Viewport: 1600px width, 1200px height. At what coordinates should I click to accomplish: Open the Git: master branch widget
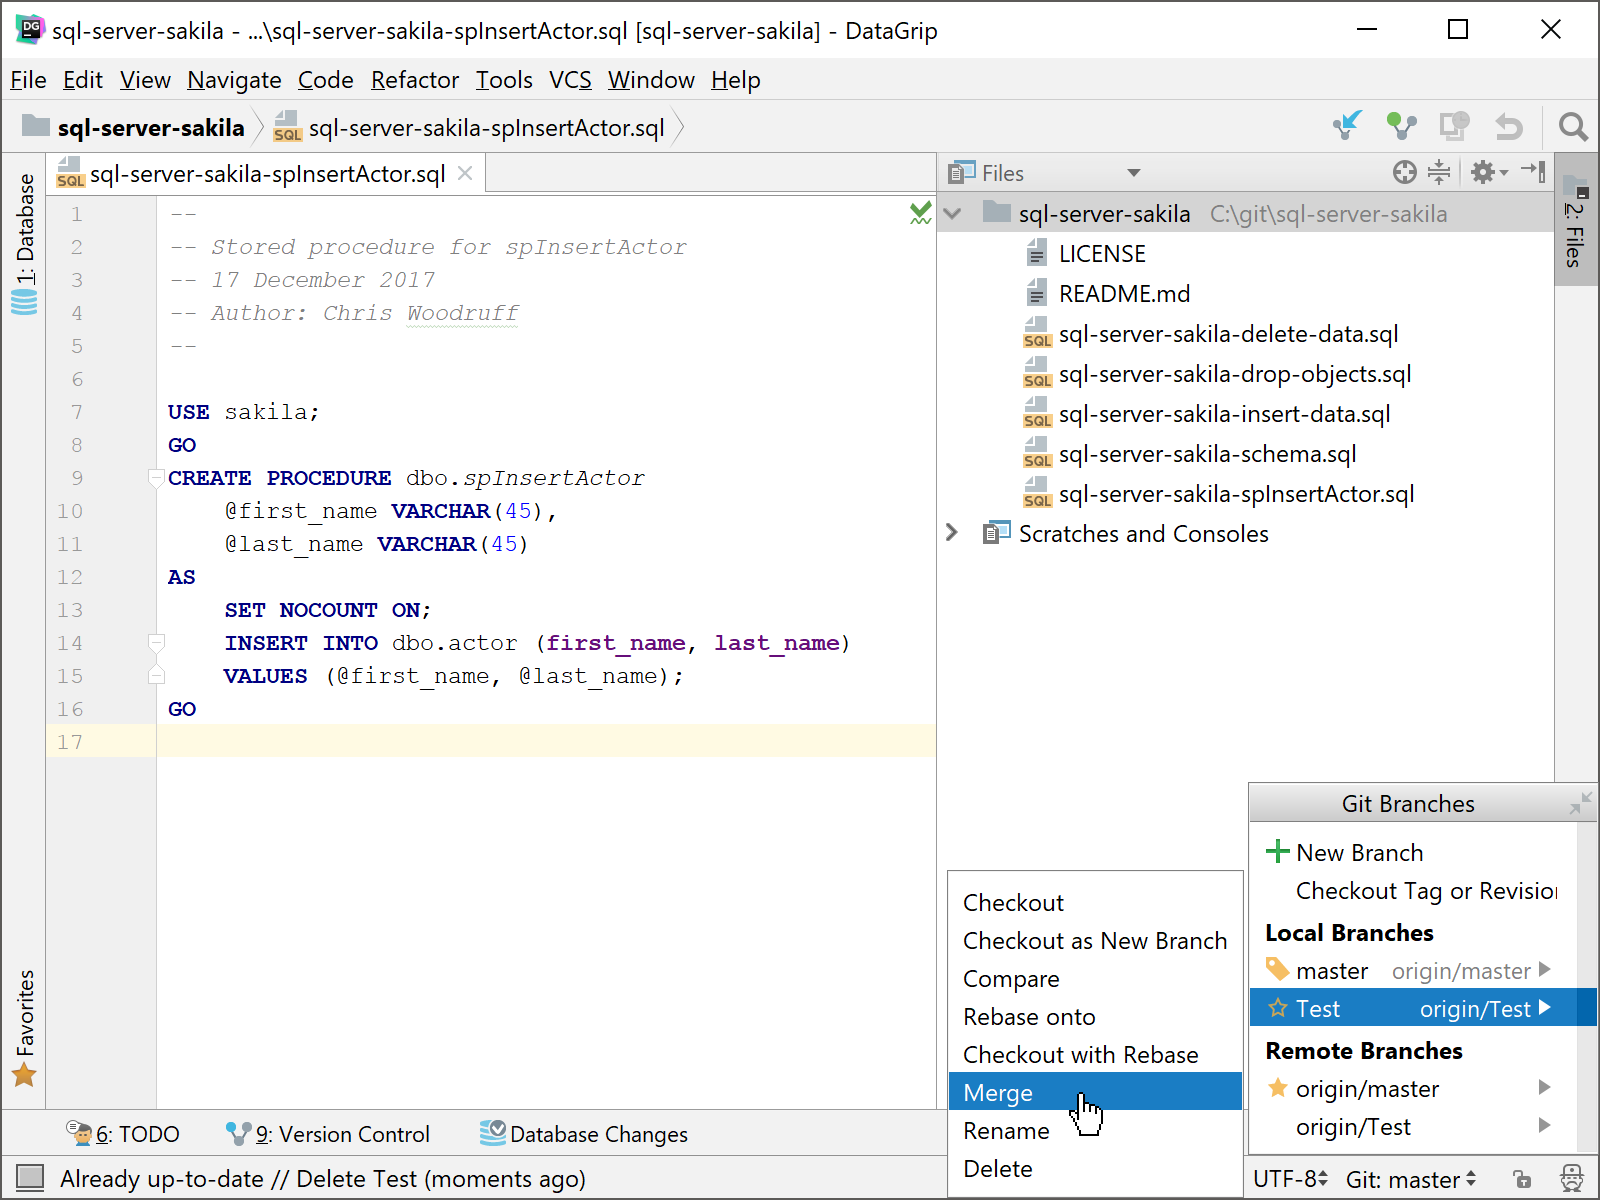1411,1179
